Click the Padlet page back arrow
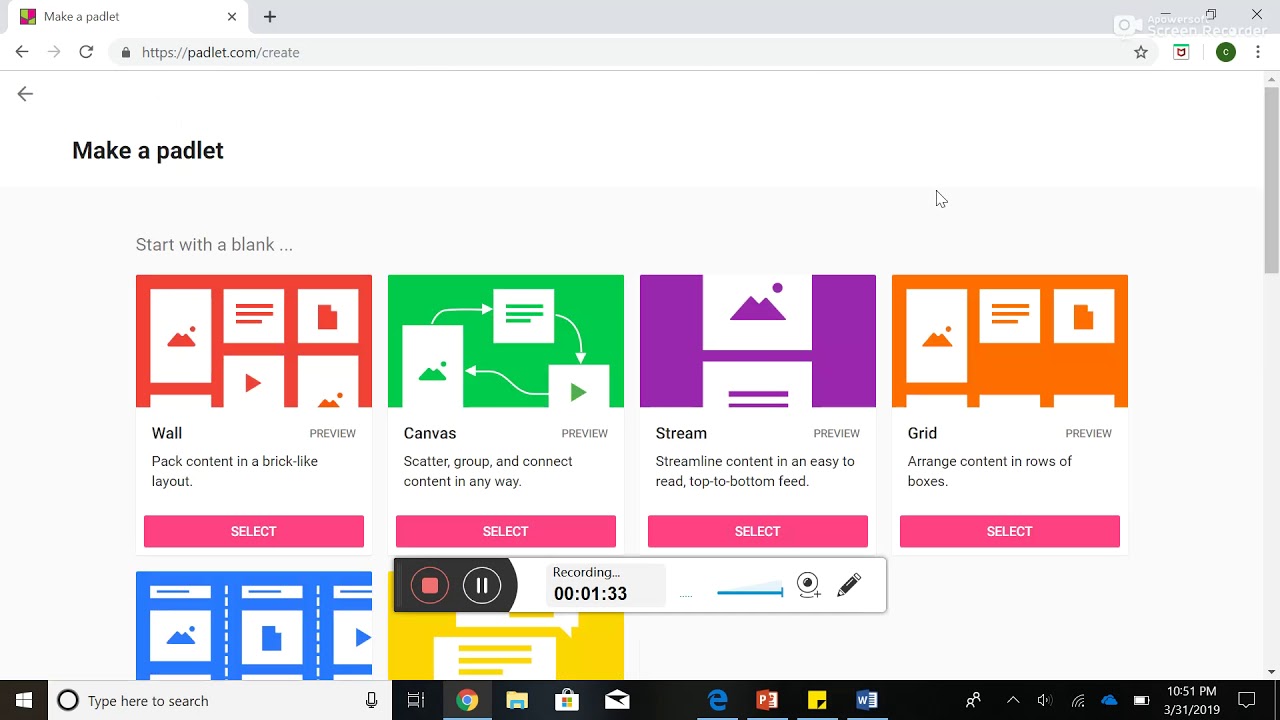Image resolution: width=1280 pixels, height=720 pixels. click(25, 94)
